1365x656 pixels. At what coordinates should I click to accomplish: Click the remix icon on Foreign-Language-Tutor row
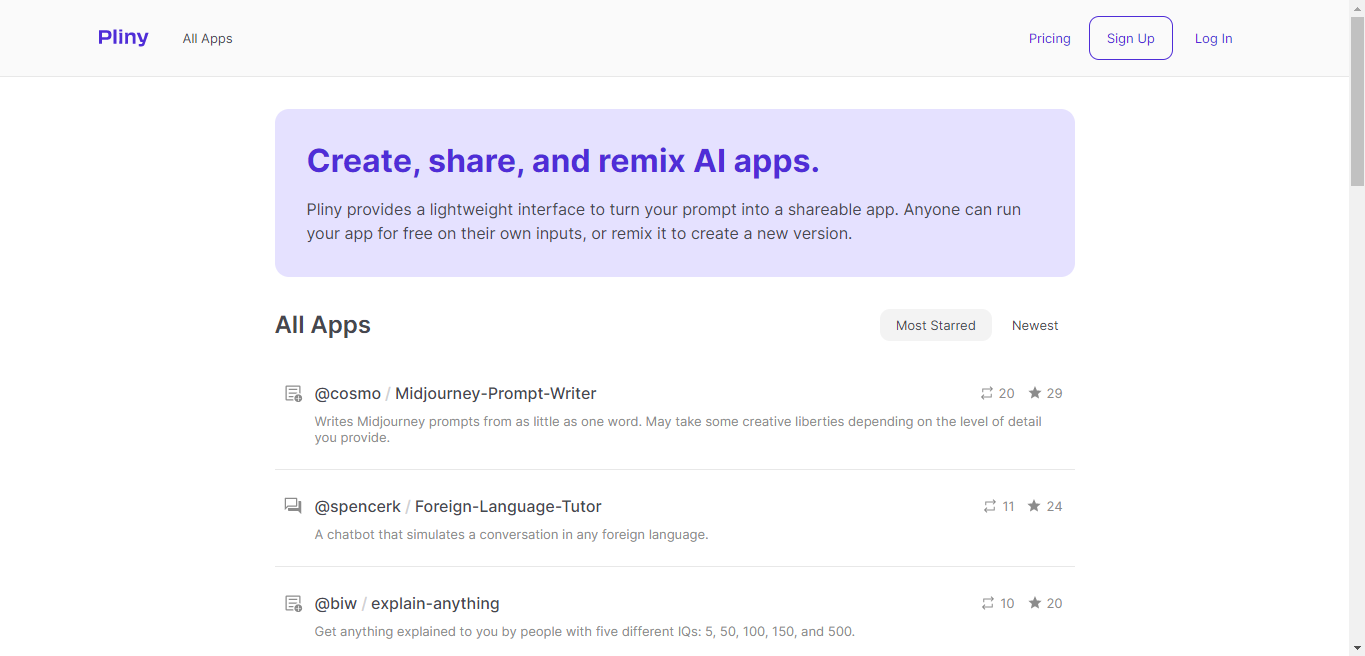(x=990, y=507)
